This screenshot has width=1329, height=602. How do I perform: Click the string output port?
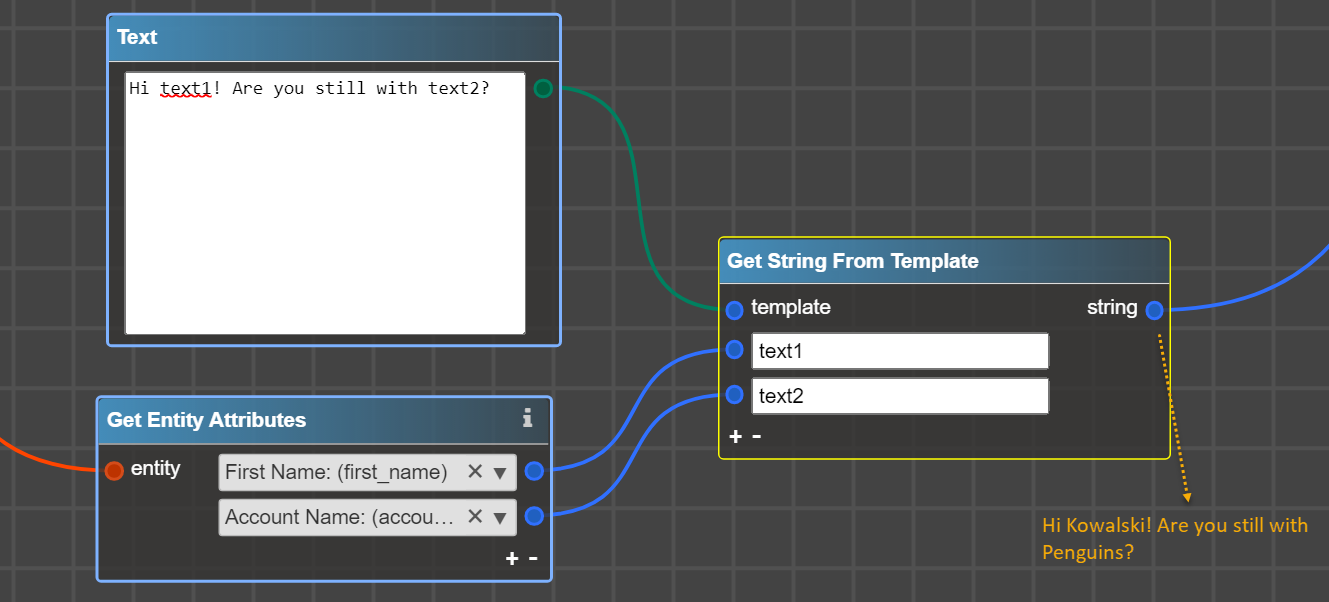(x=1155, y=310)
